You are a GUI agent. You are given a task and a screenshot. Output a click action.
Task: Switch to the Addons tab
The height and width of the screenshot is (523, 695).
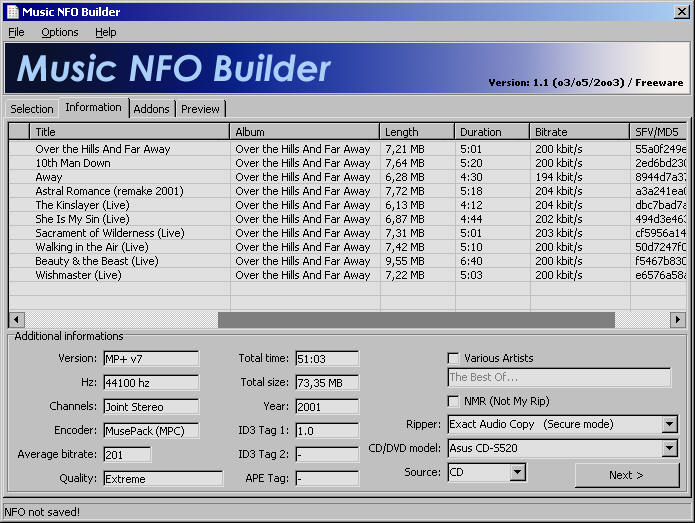151,109
